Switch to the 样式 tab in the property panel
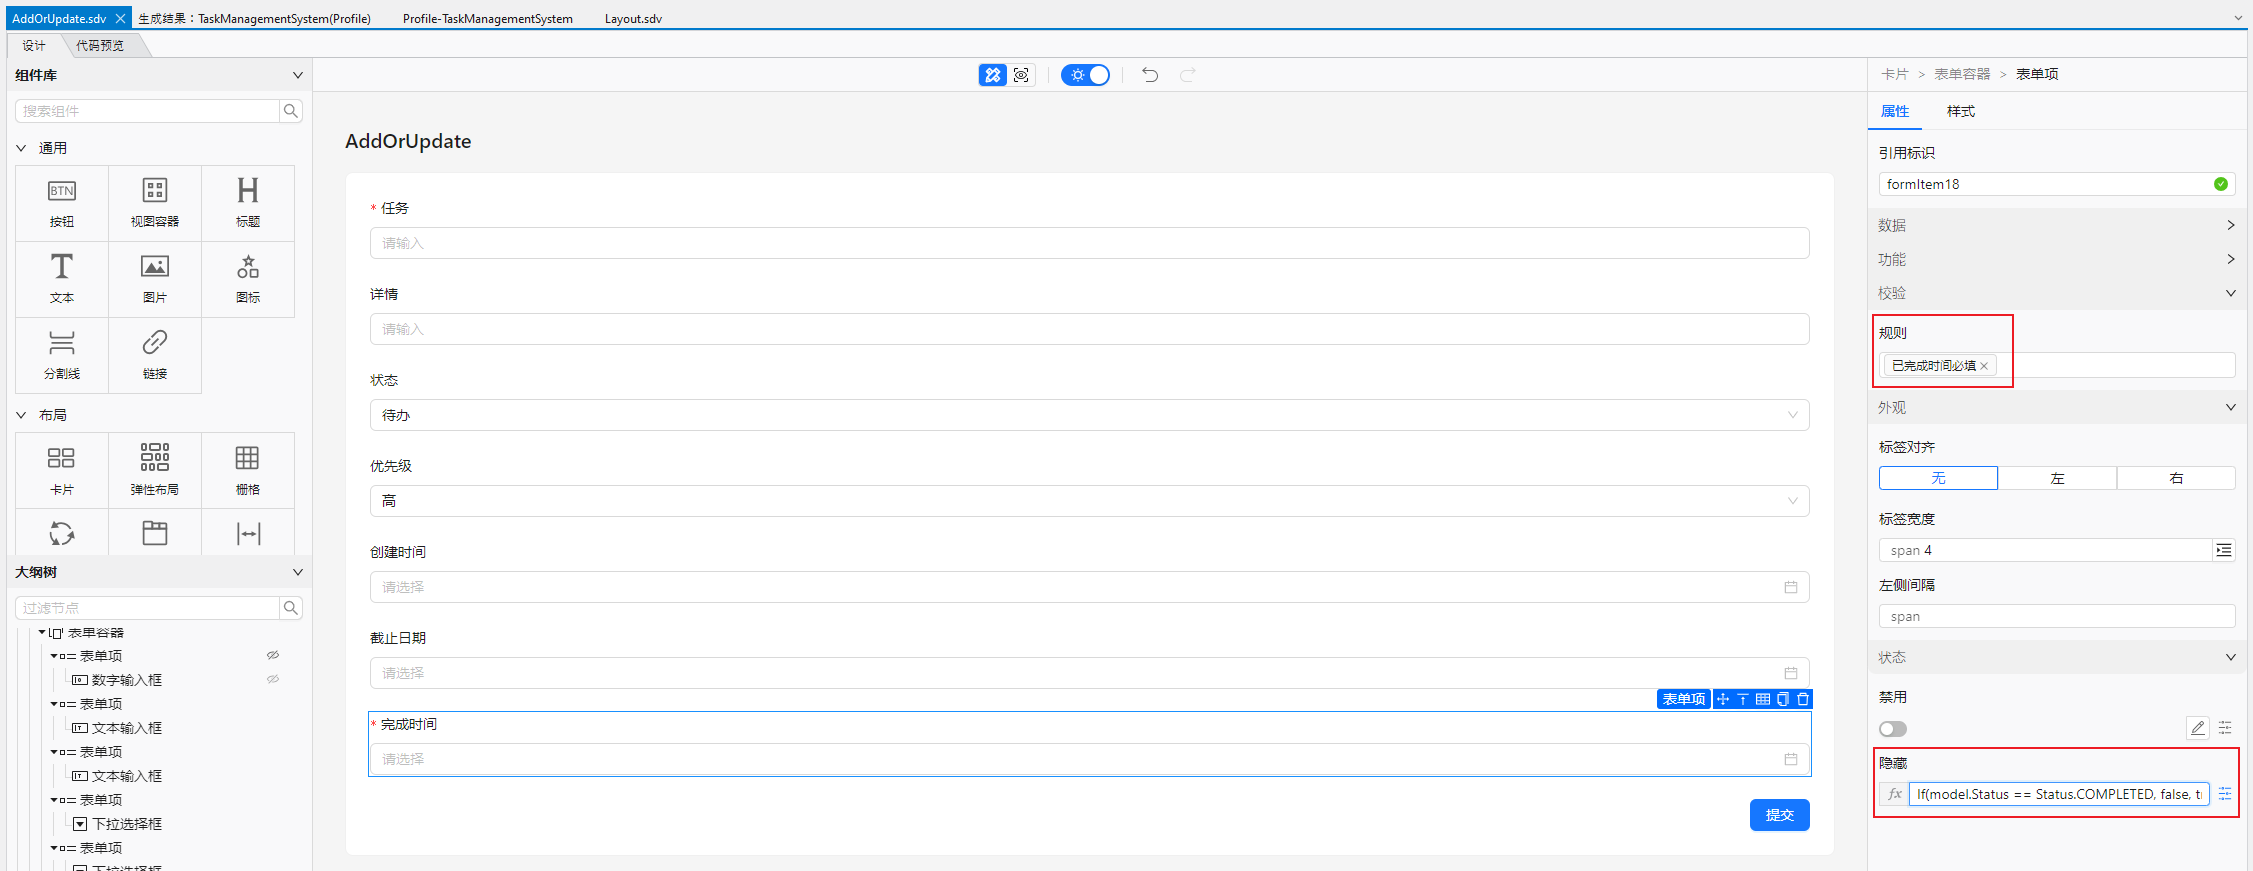 [x=1960, y=111]
